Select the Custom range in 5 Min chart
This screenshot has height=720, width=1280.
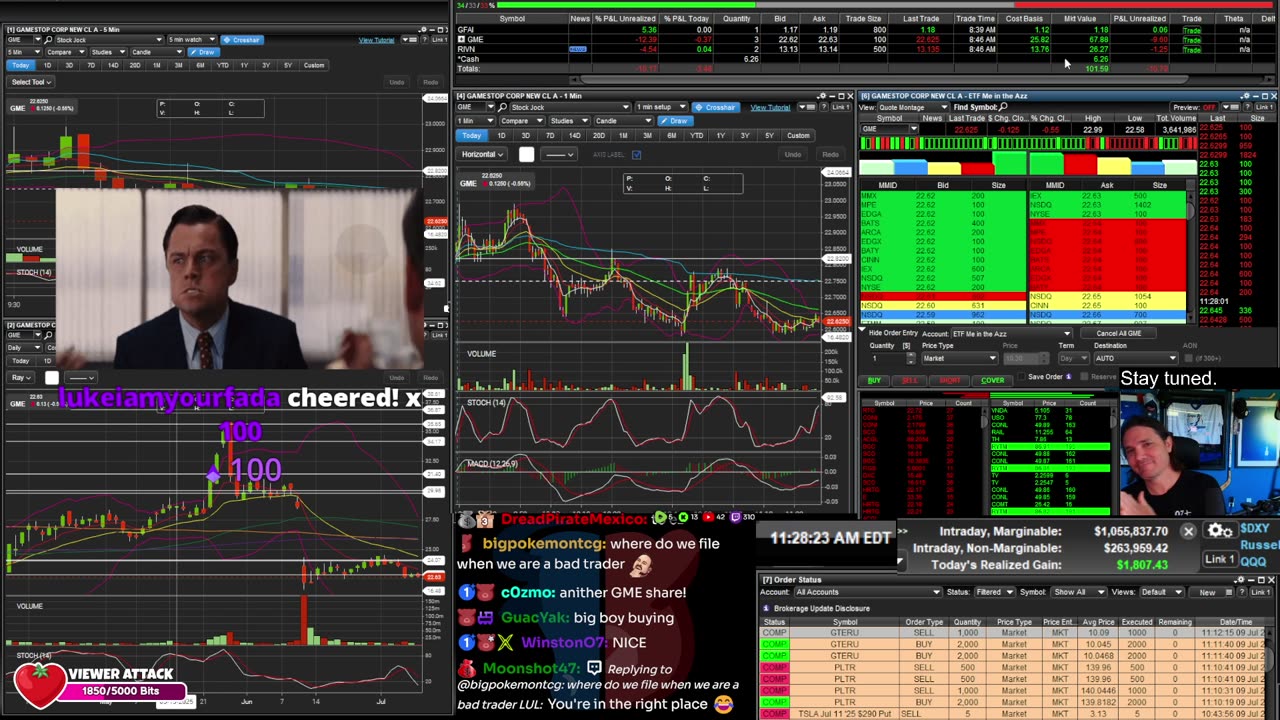(314, 65)
